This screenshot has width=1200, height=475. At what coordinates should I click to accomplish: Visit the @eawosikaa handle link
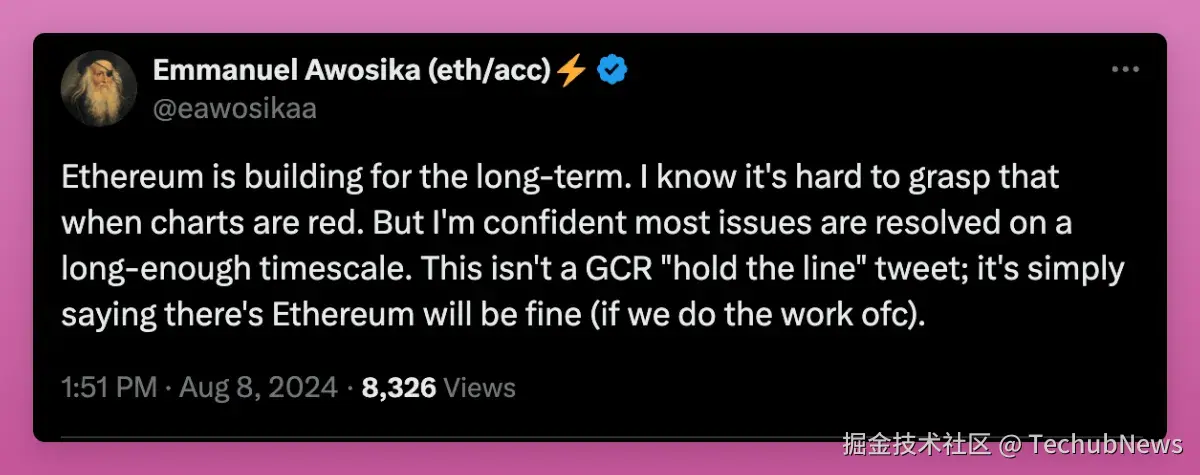point(234,108)
